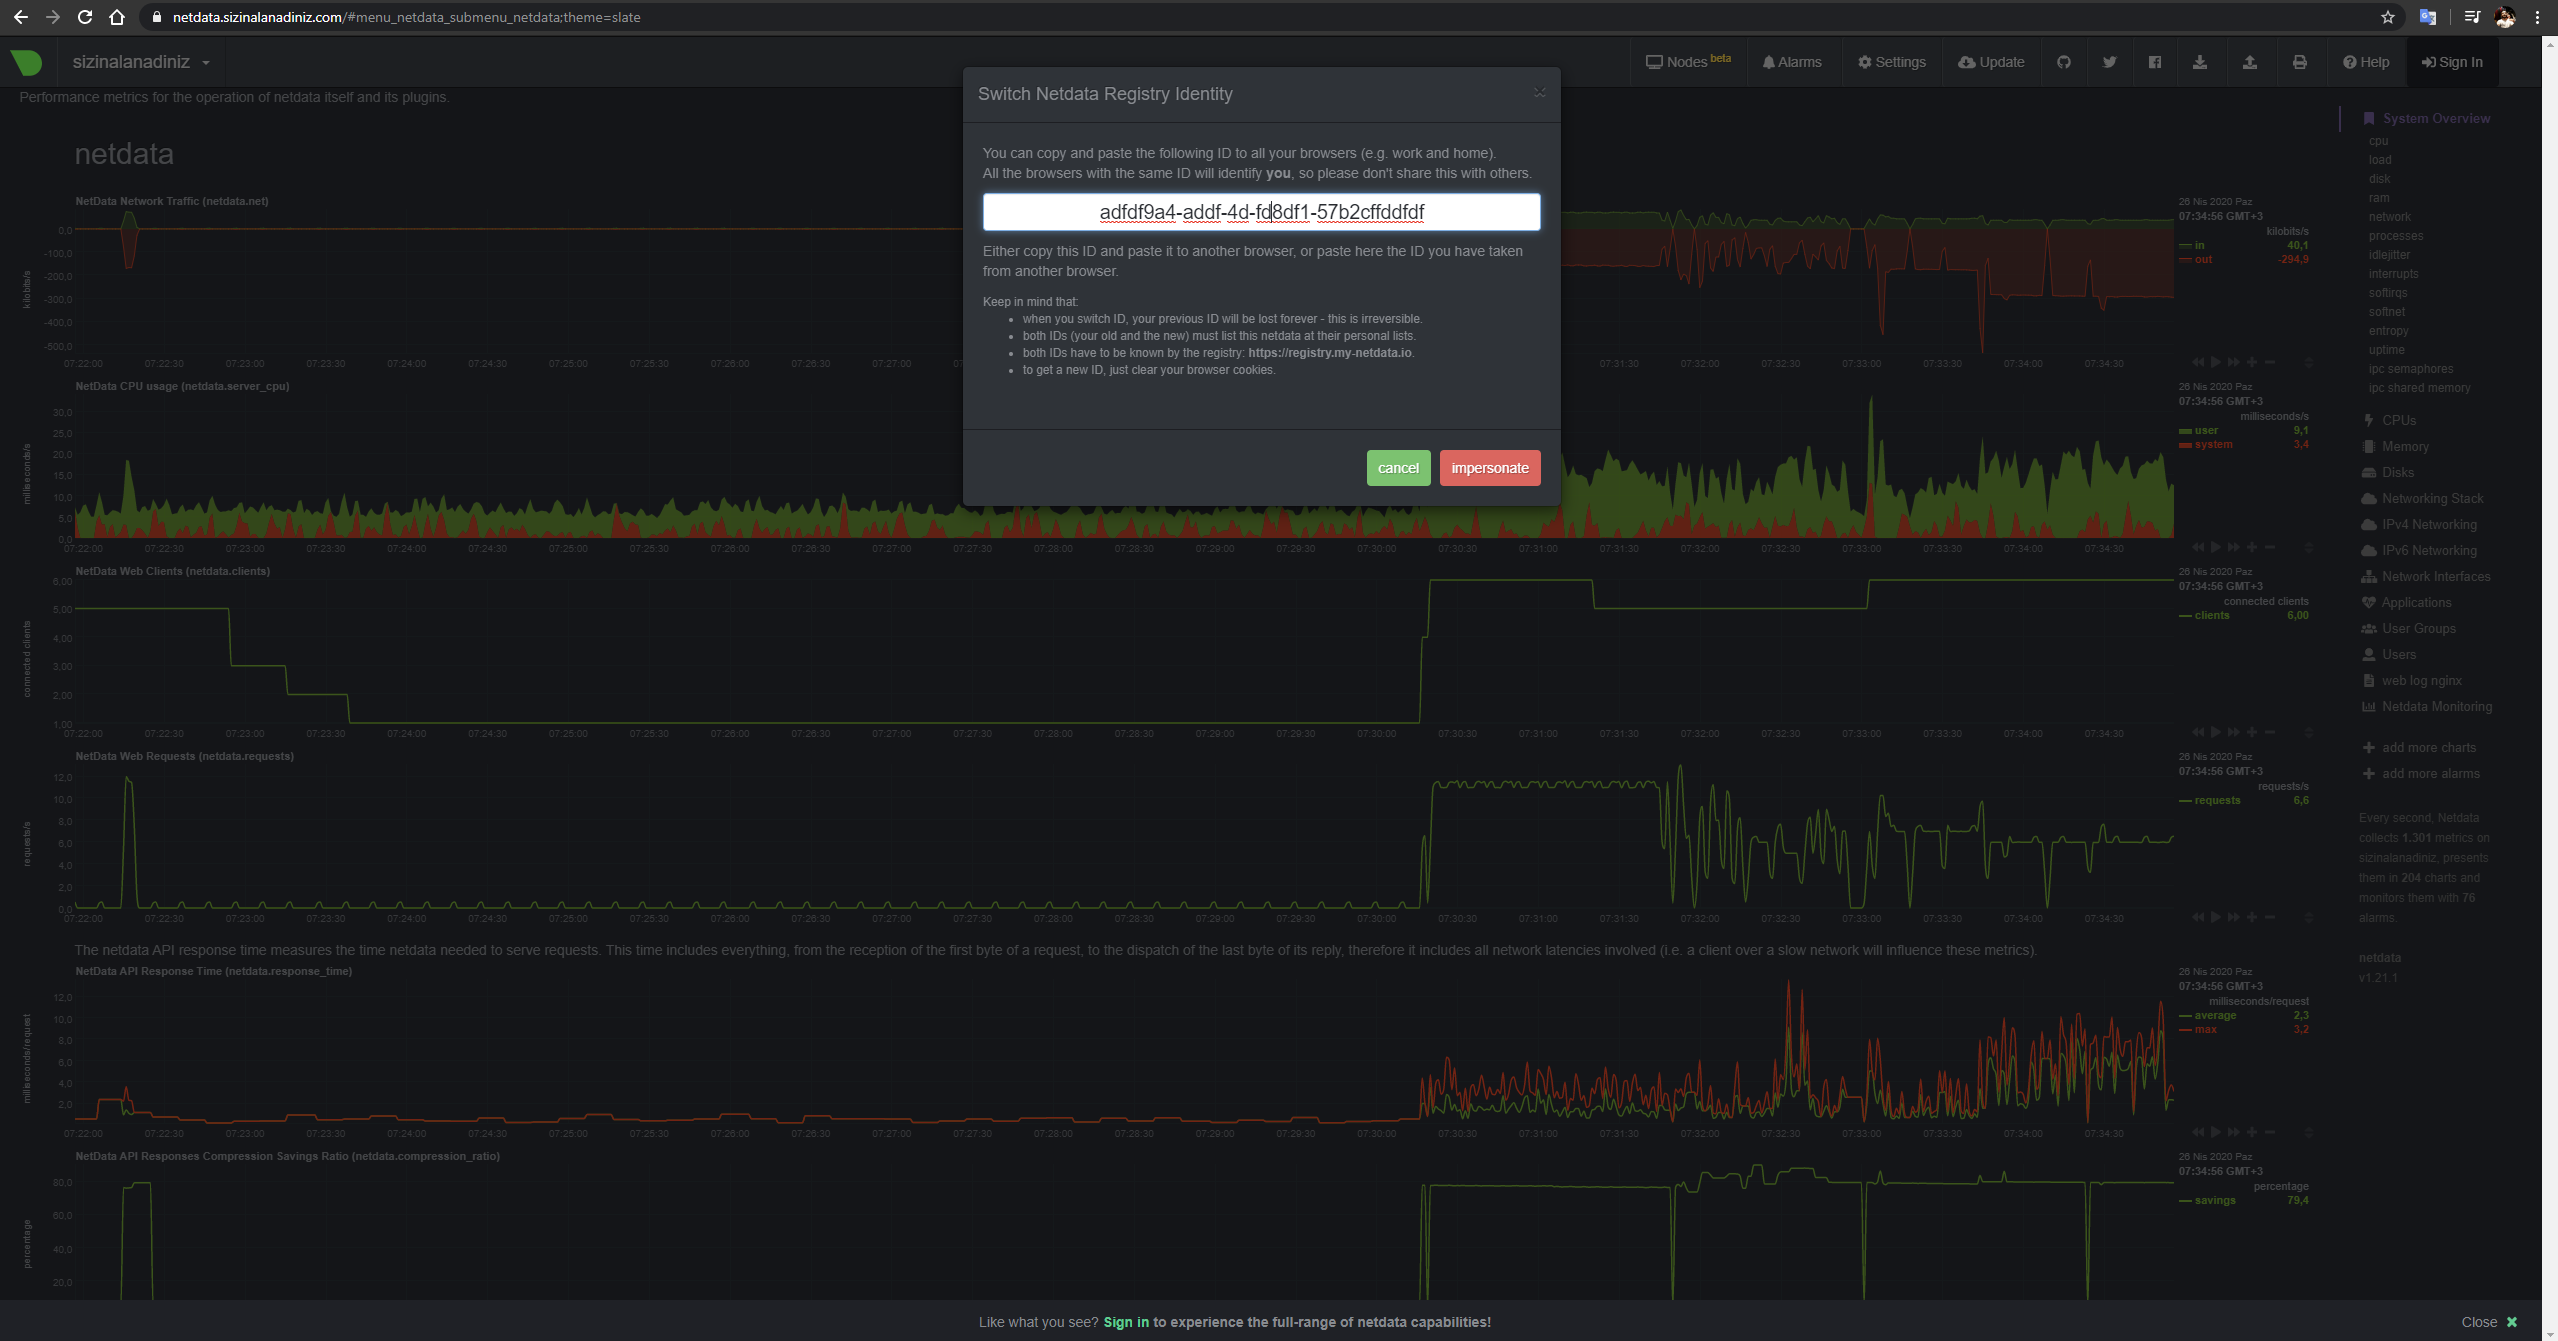2558x1341 pixels.
Task: Open the Twitter icon in navbar
Action: point(2109,62)
